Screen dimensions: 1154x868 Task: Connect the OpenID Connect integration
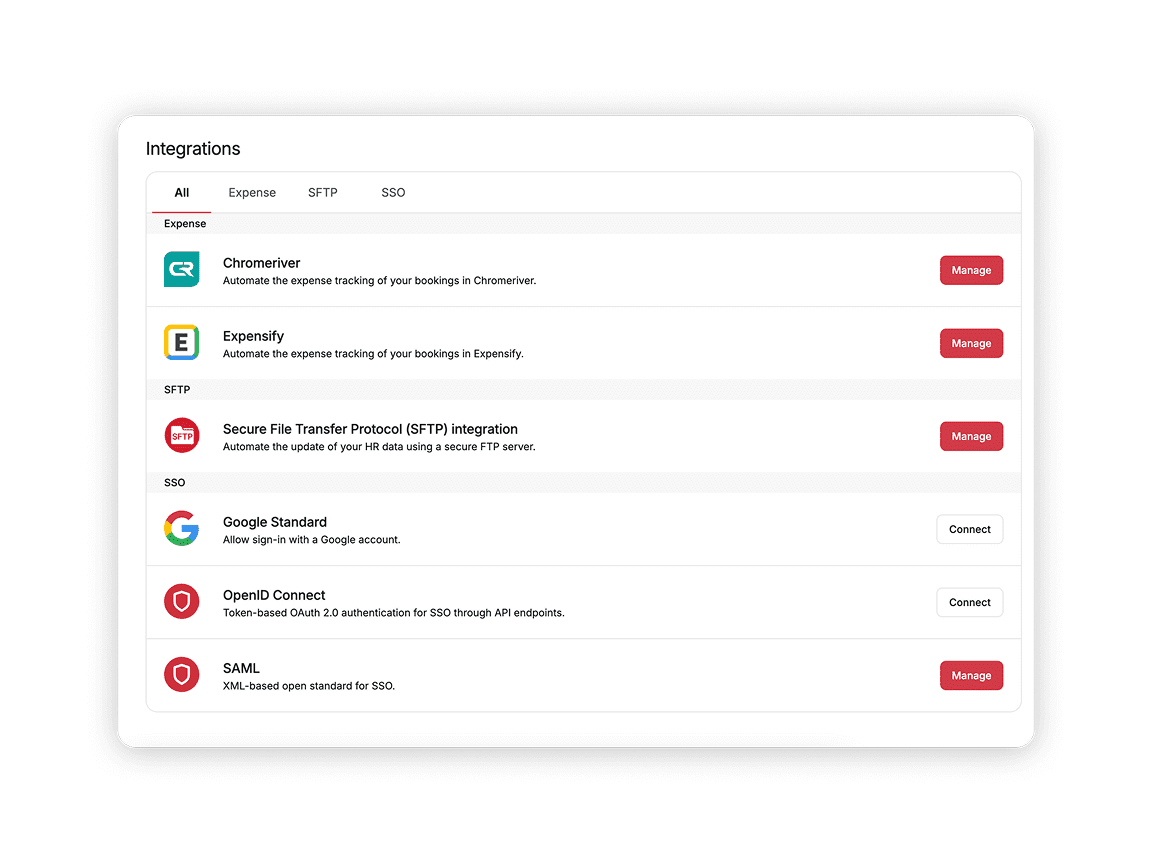point(969,602)
